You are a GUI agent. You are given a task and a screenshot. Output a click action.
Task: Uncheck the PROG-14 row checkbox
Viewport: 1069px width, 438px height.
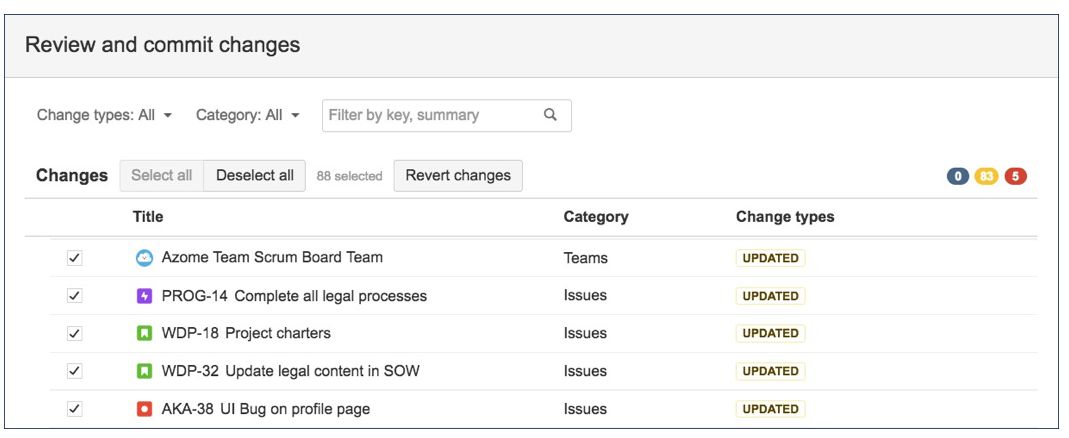74,296
